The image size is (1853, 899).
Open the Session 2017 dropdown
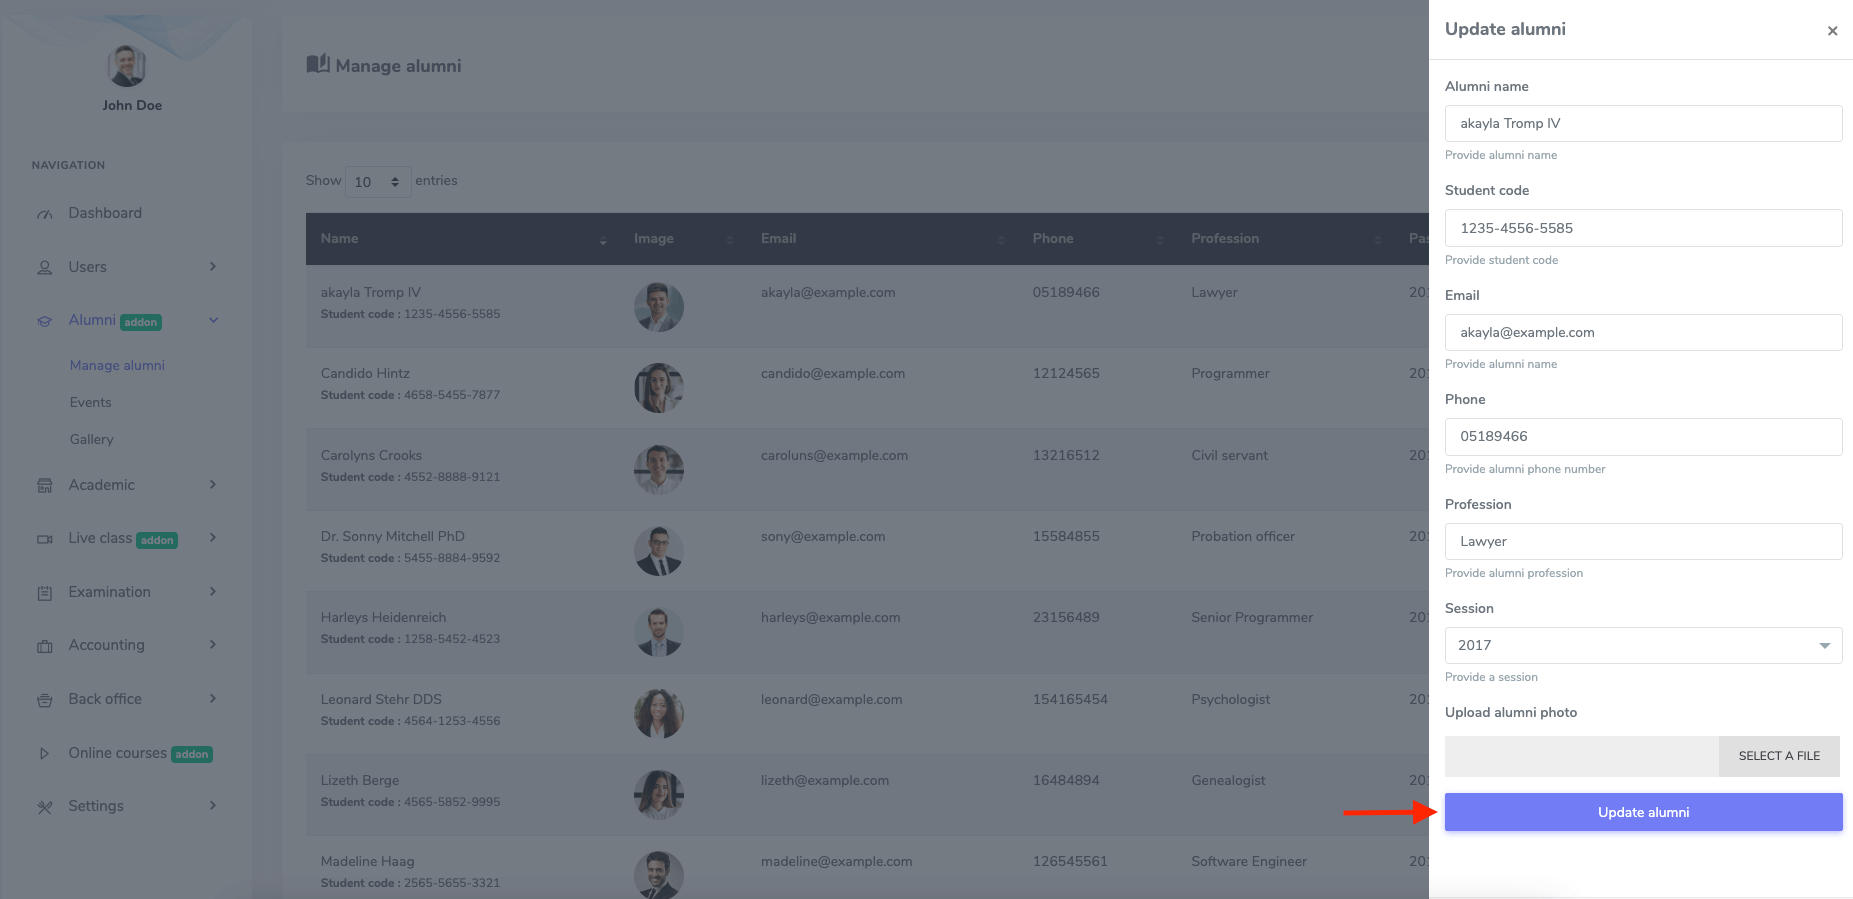tap(1642, 645)
